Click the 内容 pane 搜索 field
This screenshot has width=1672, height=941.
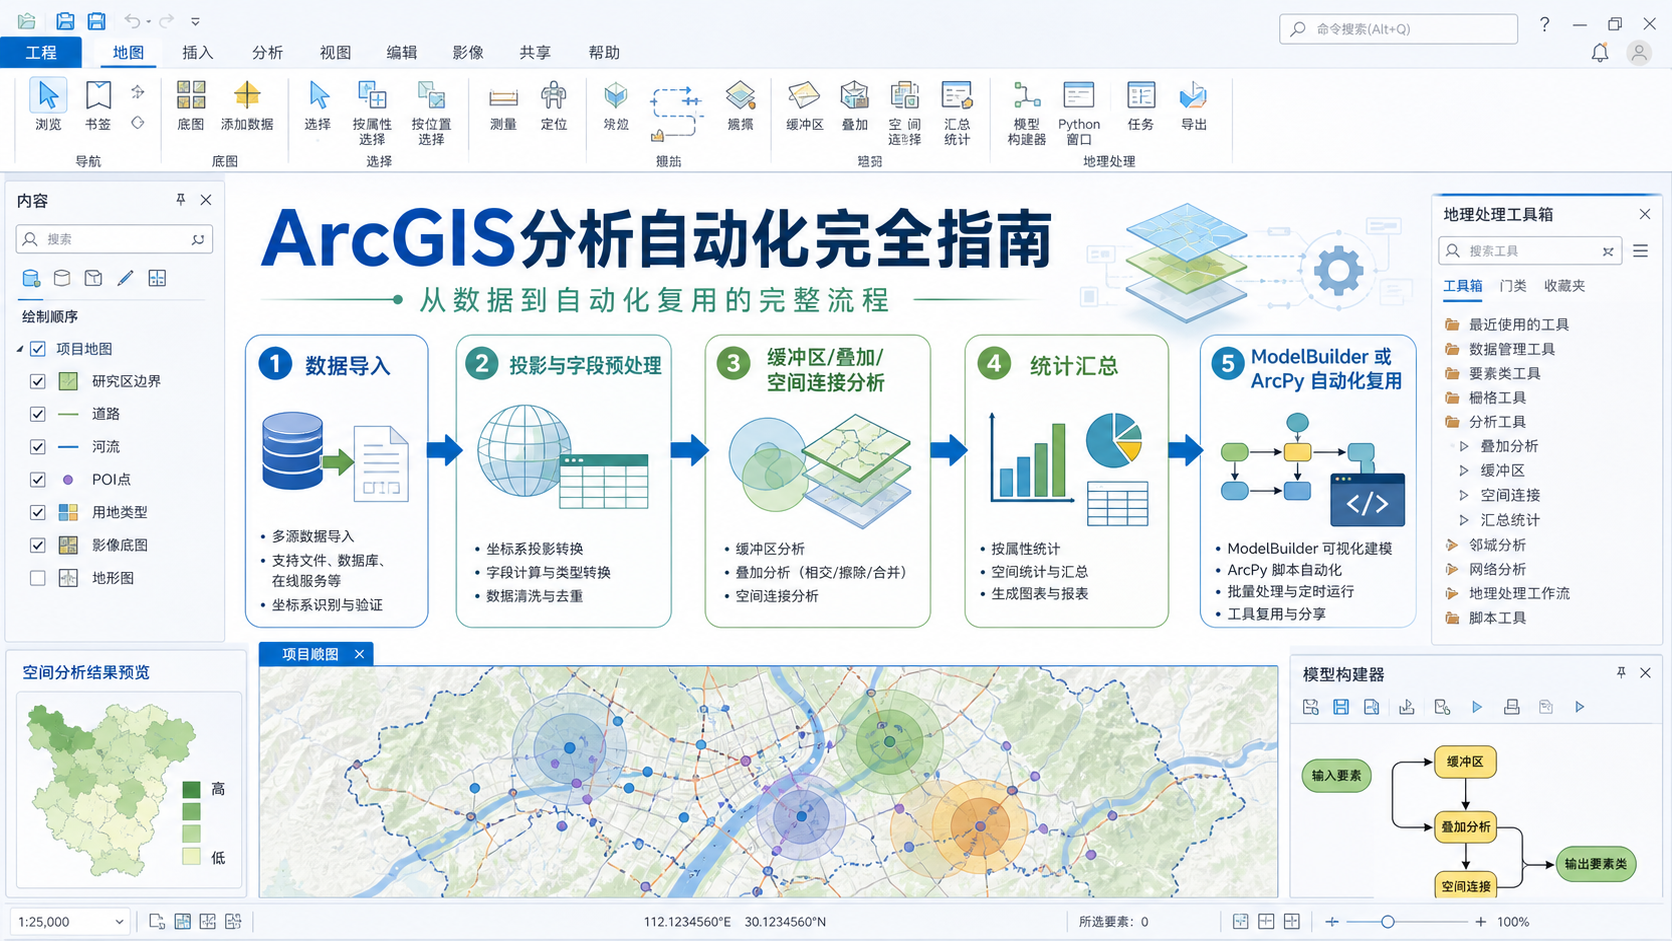coord(114,239)
